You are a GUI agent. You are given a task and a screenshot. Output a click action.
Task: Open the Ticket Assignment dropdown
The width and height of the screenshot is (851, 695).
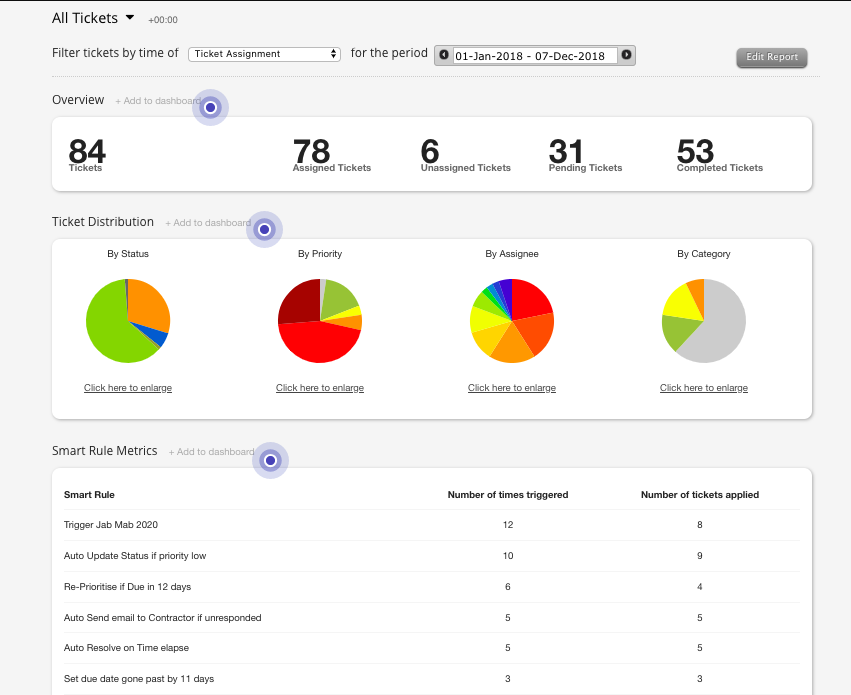pyautogui.click(x=264, y=54)
